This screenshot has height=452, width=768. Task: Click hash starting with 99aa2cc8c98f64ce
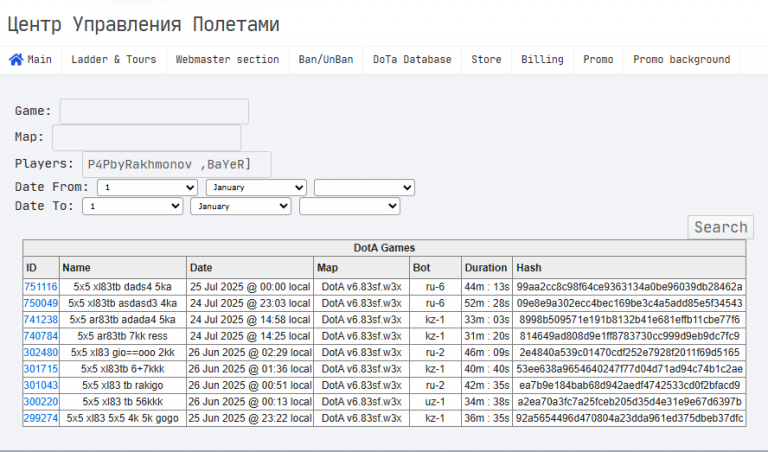pyautogui.click(x=629, y=287)
